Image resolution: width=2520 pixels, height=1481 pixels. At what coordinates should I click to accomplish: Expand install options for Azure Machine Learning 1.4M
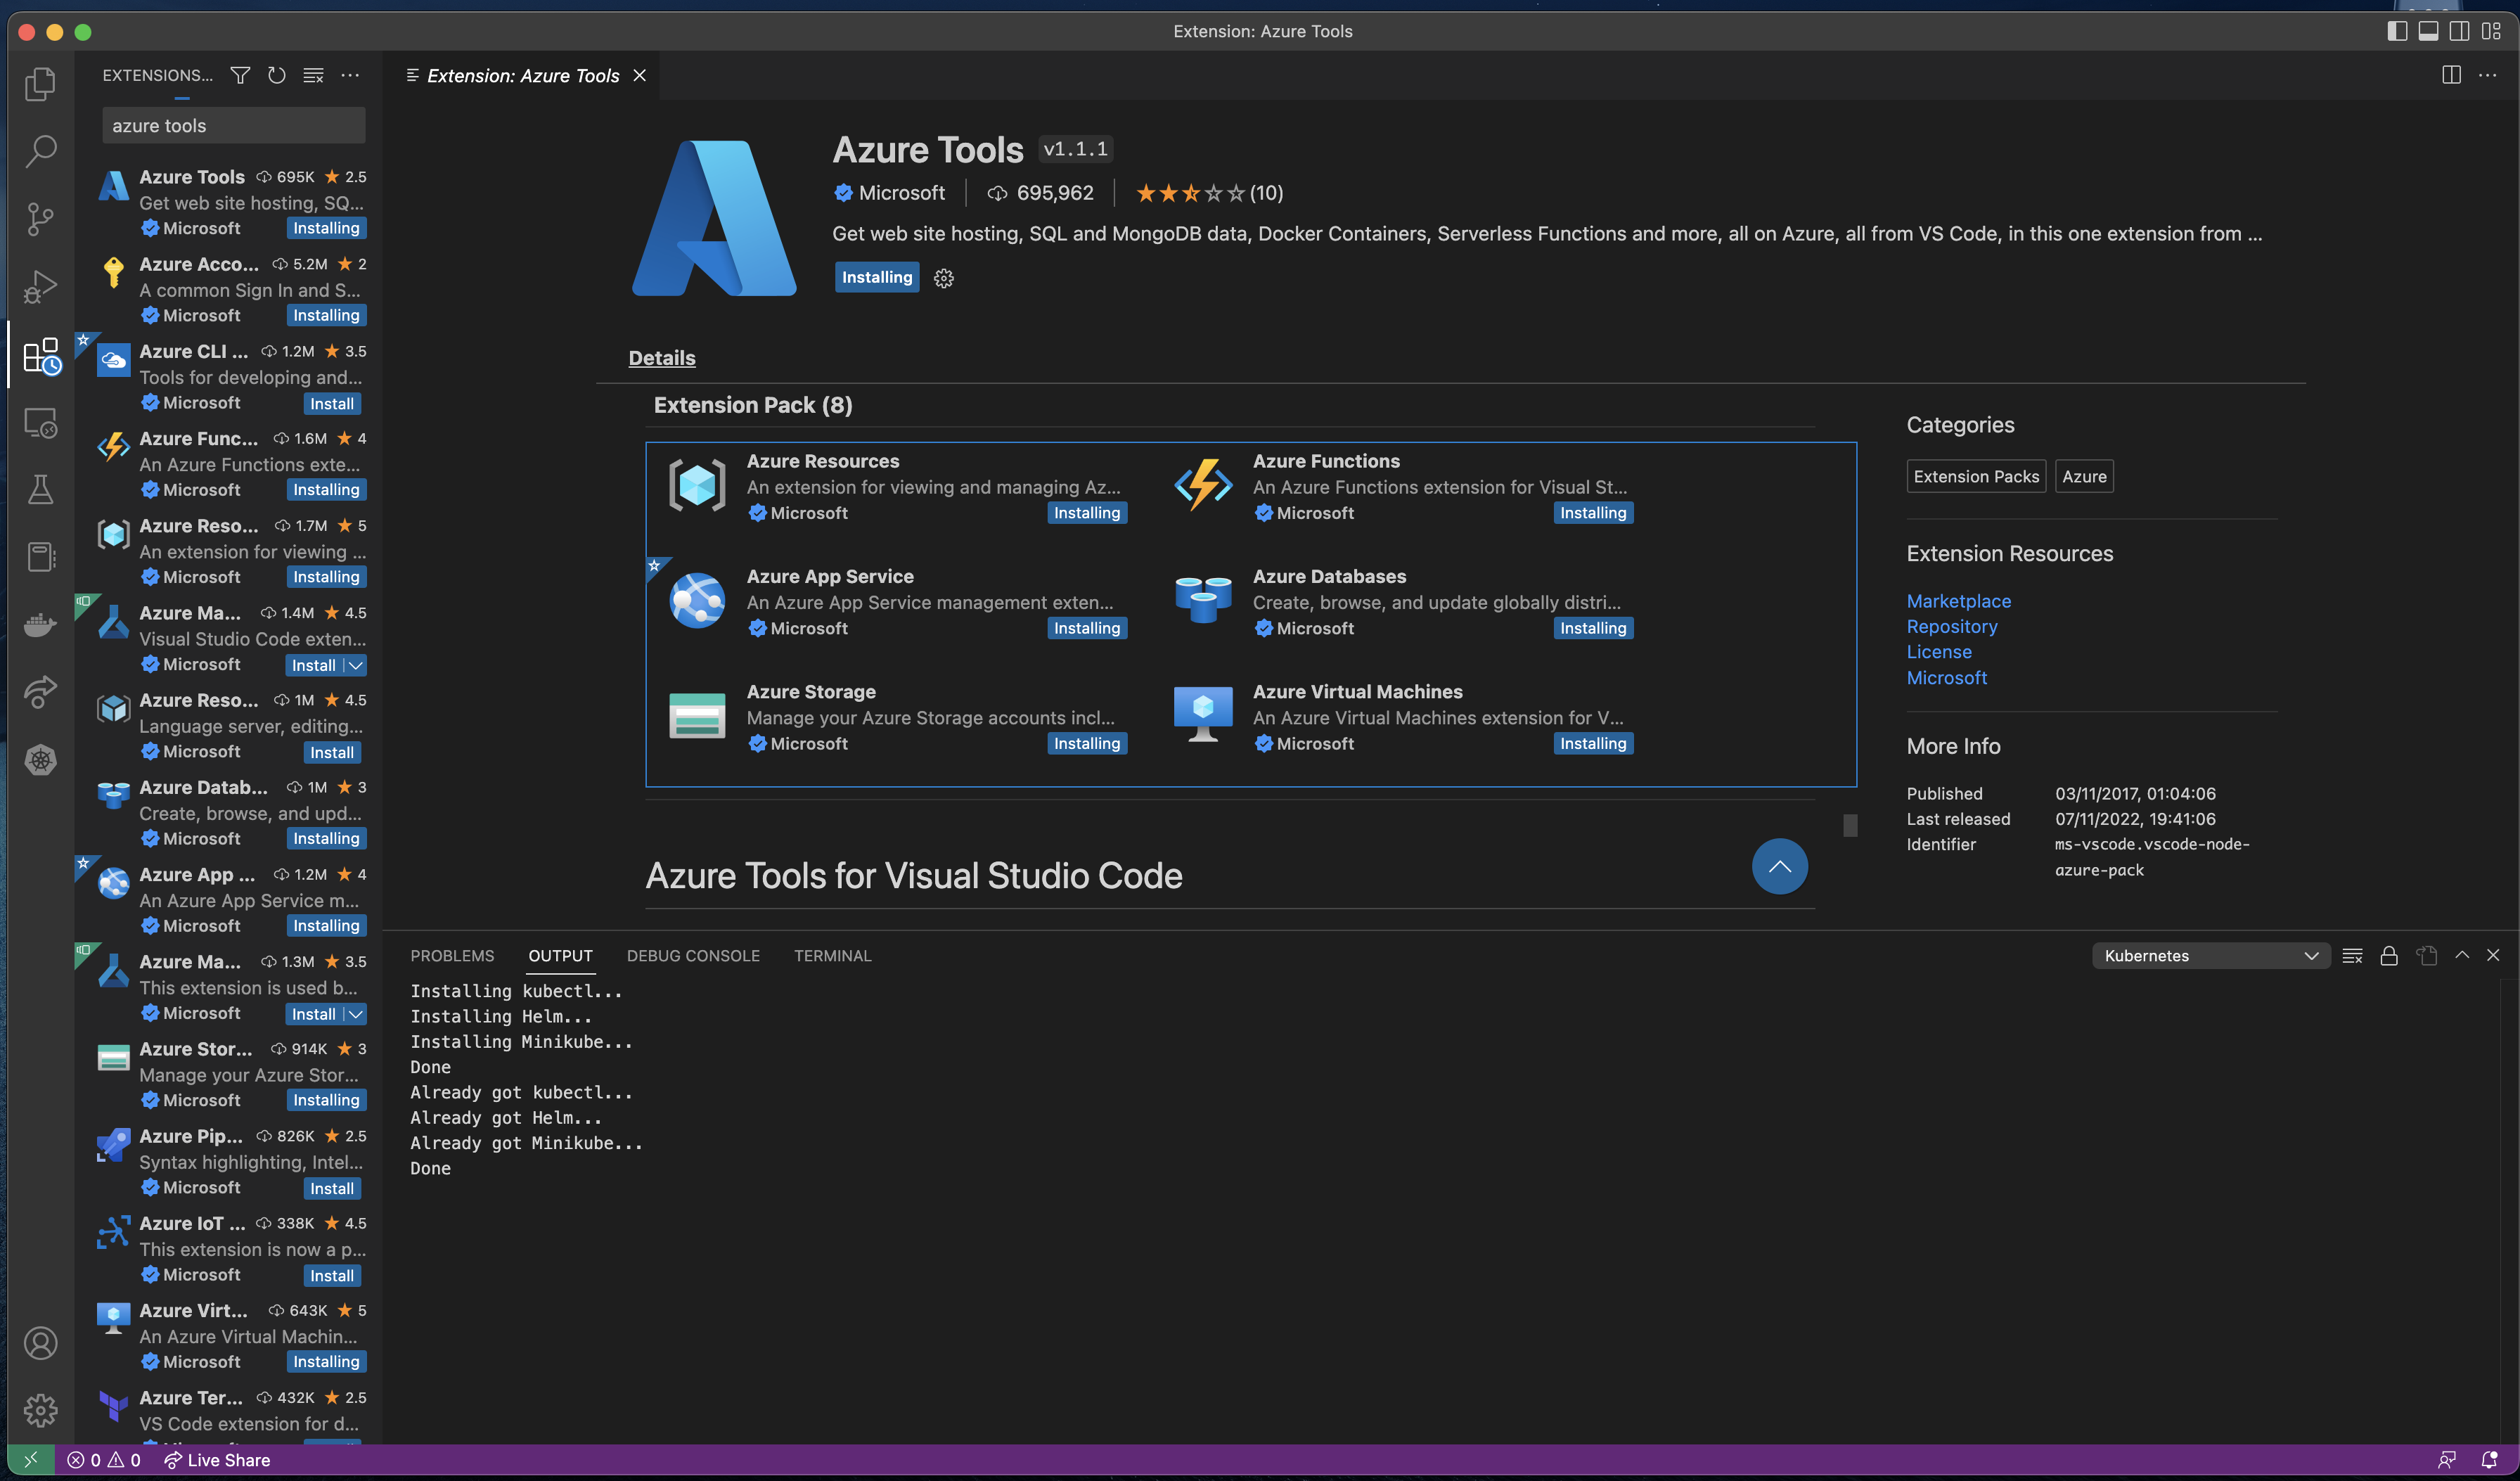[x=355, y=665]
